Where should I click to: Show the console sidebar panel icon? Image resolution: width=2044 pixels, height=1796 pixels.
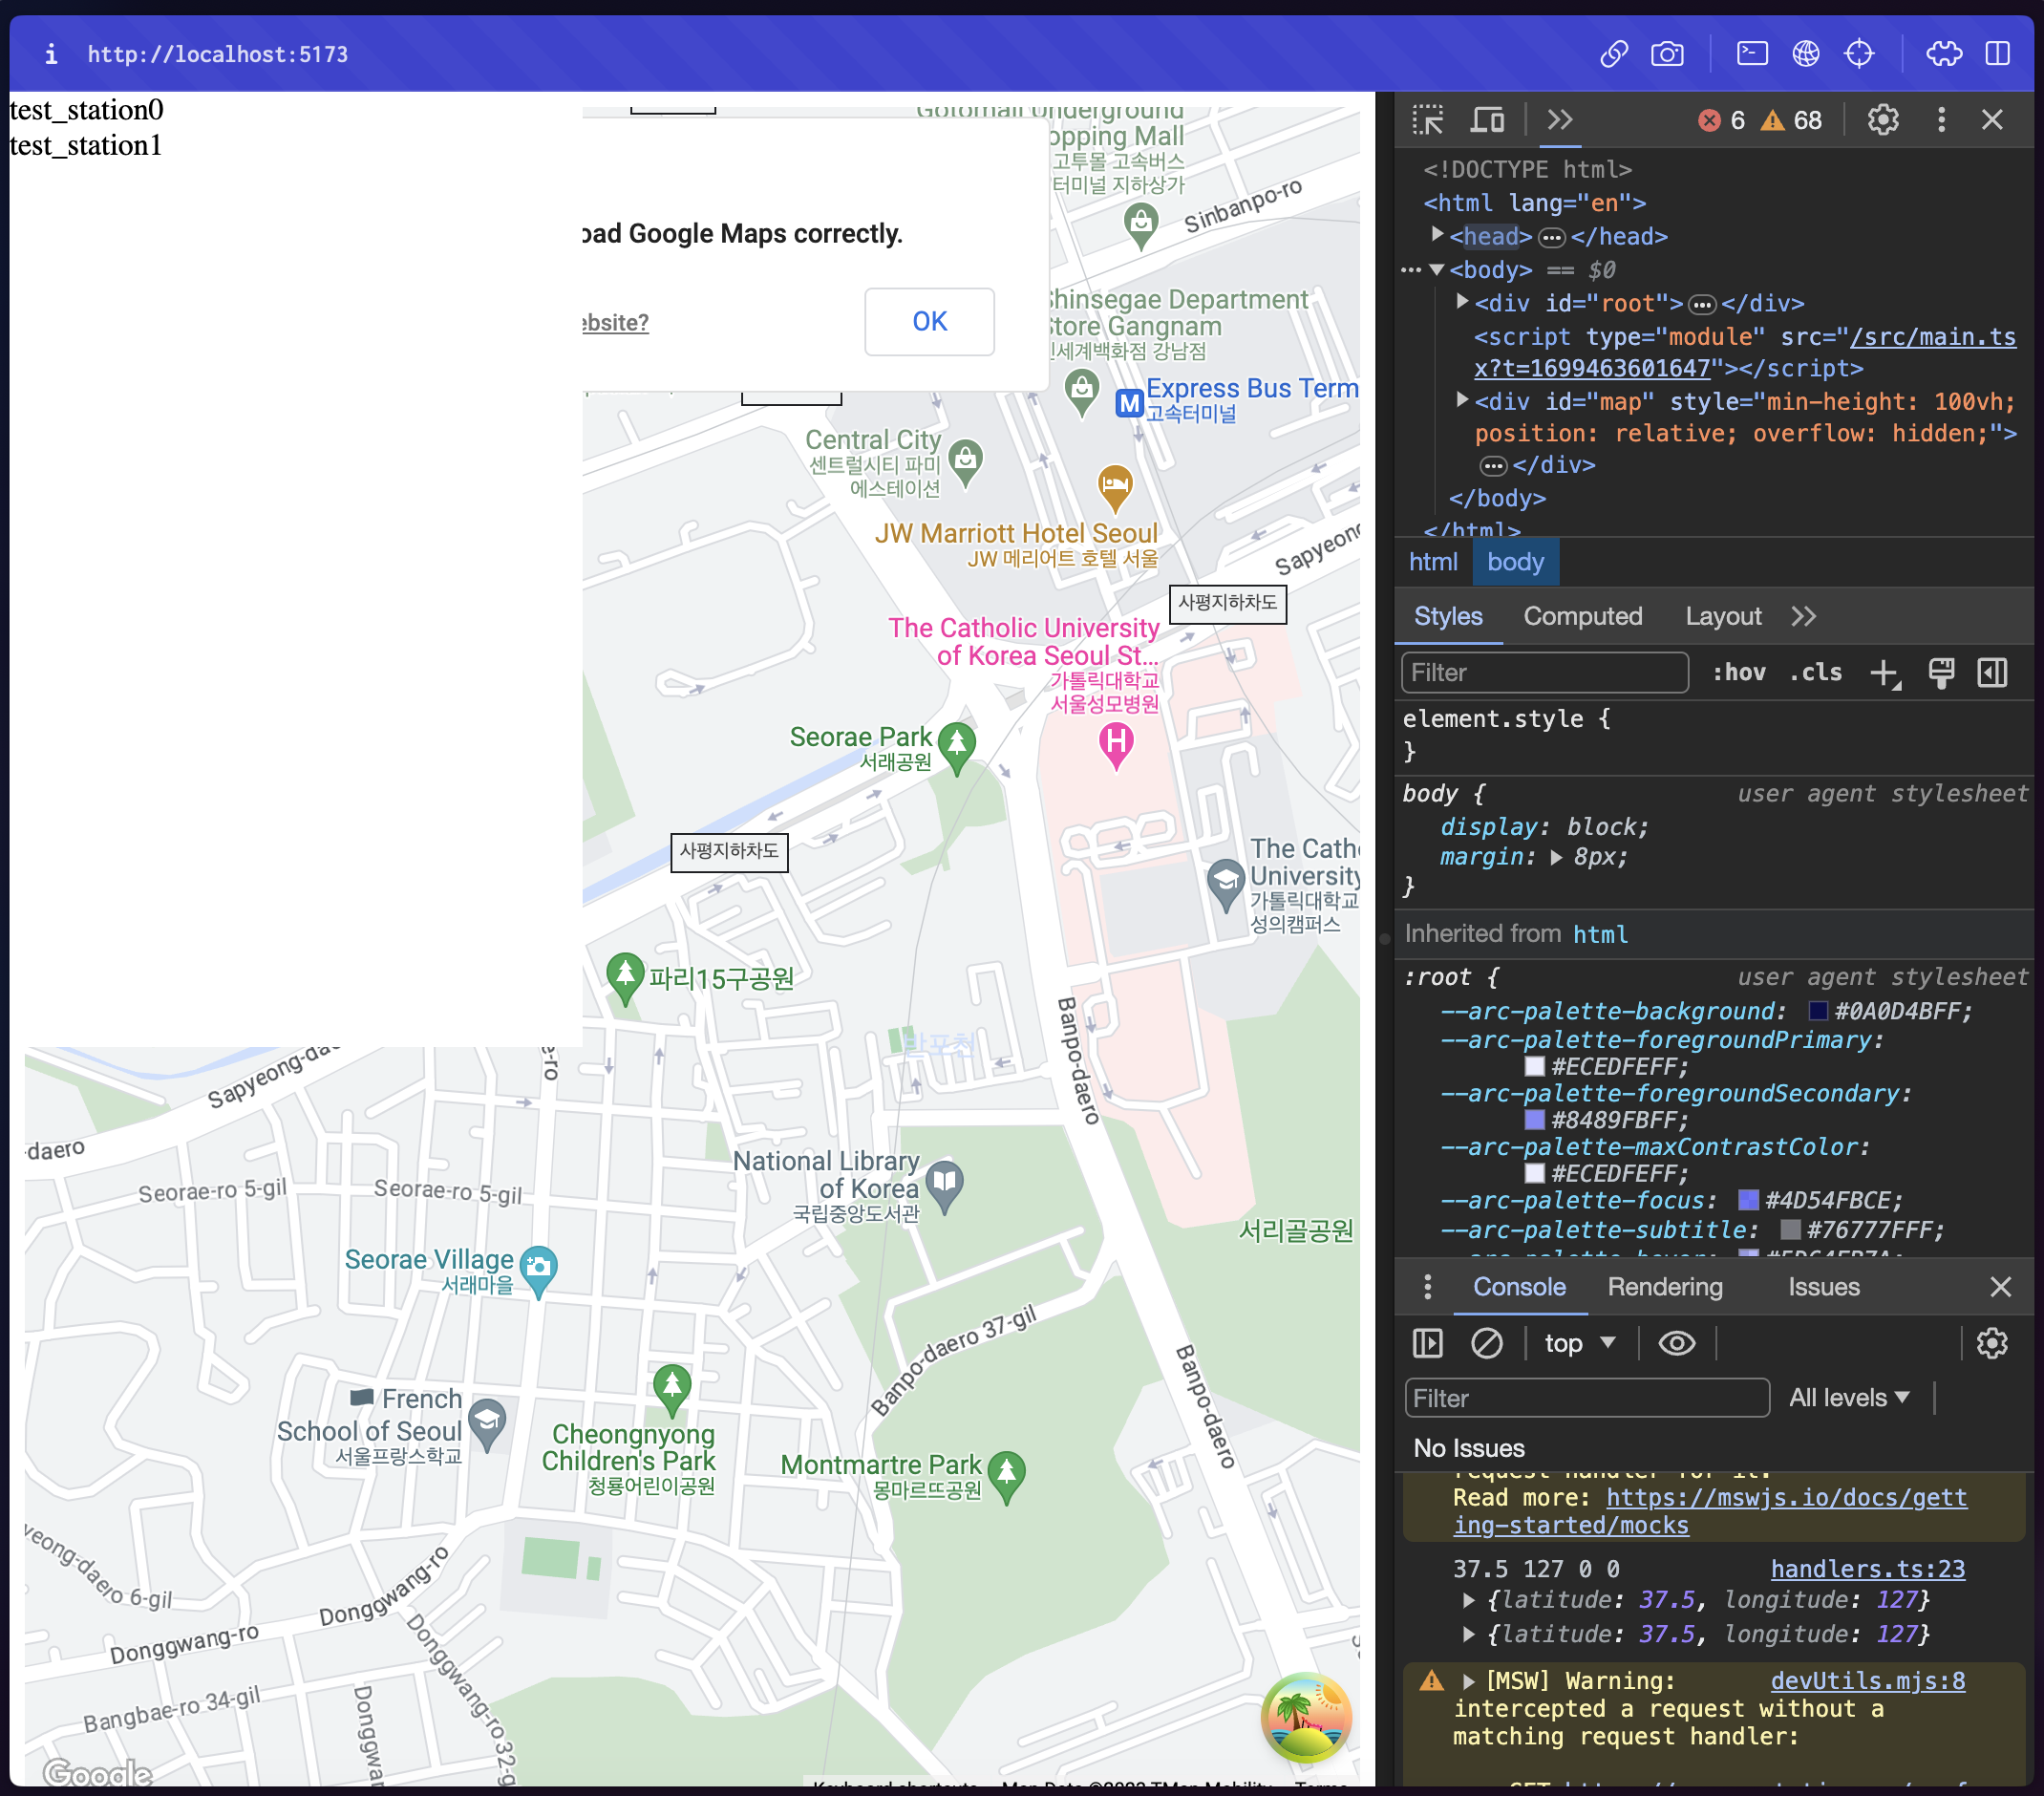pyautogui.click(x=1427, y=1343)
